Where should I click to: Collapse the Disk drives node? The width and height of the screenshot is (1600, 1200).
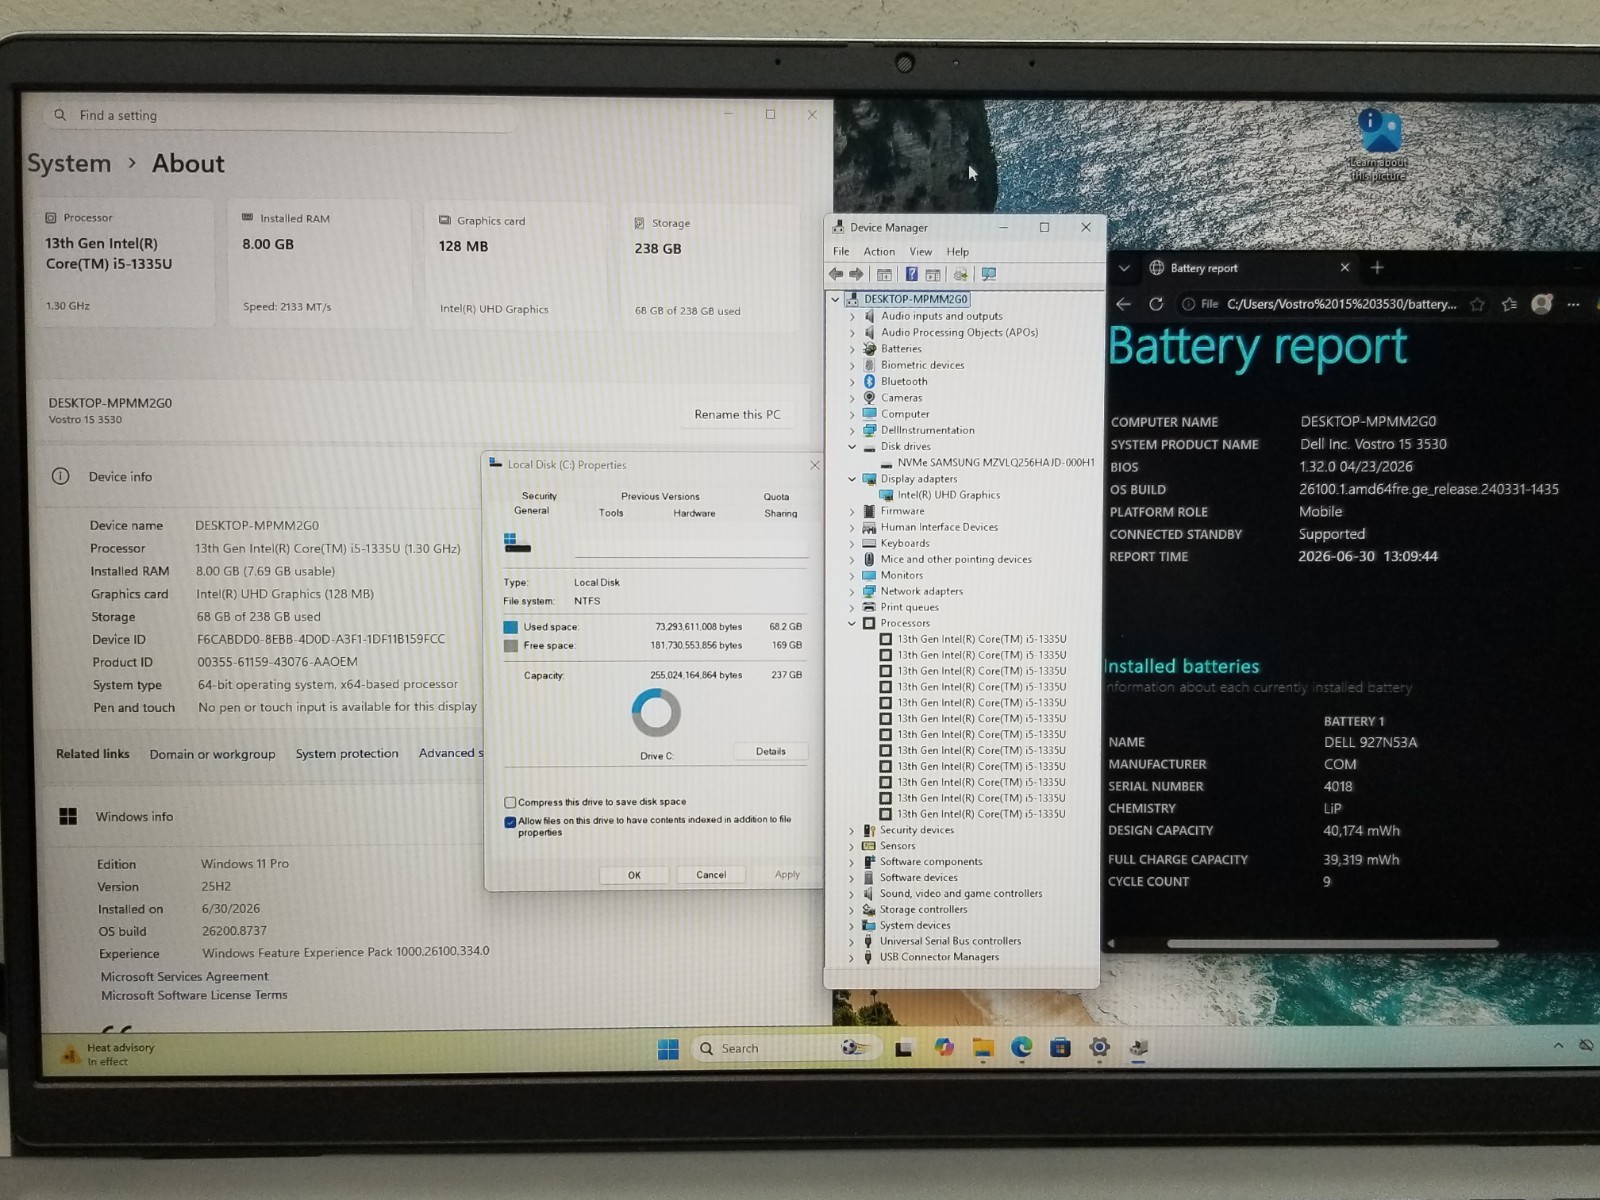853,446
